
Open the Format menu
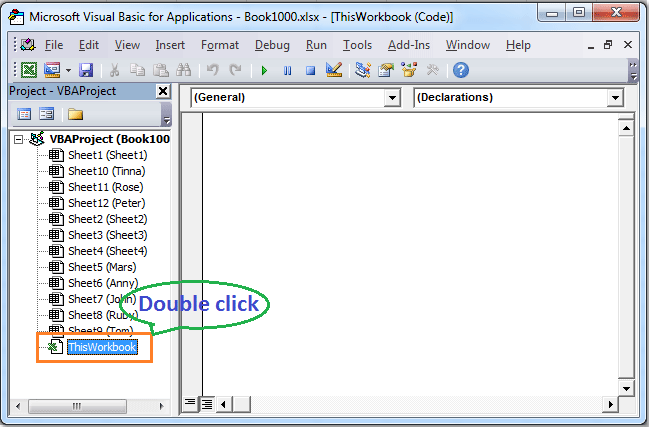[220, 45]
